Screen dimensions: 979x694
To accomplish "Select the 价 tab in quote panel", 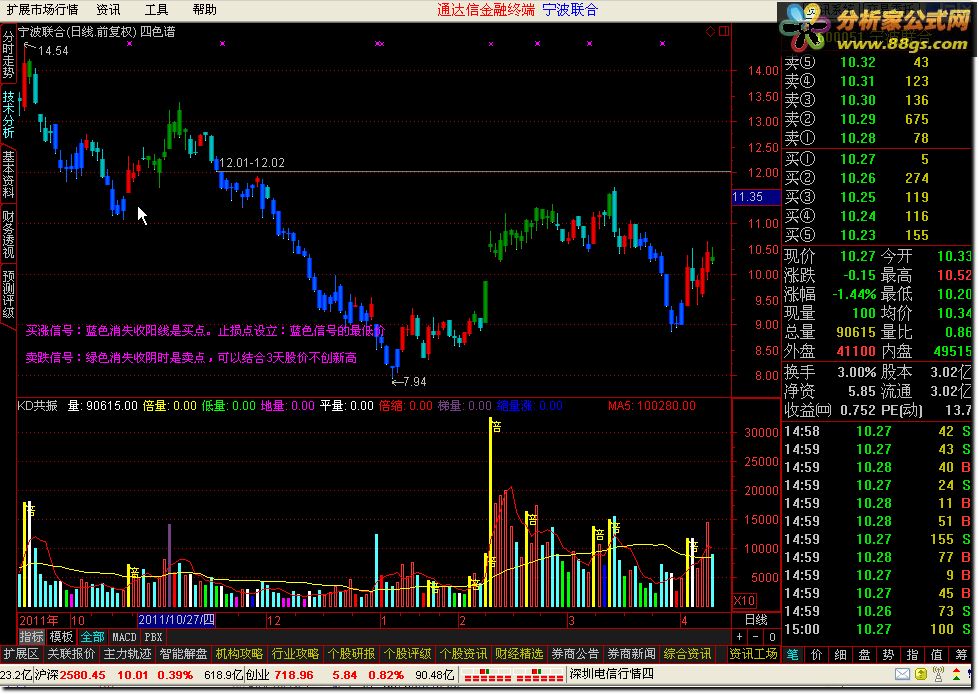I will point(817,654).
